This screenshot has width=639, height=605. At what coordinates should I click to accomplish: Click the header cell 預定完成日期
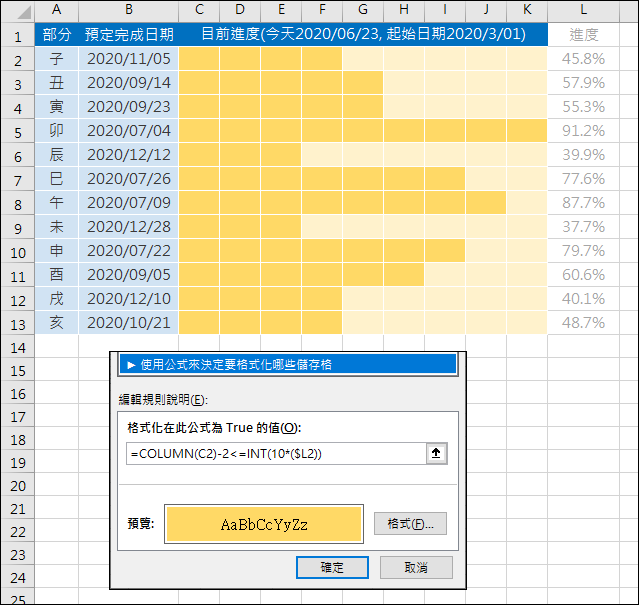coord(129,35)
